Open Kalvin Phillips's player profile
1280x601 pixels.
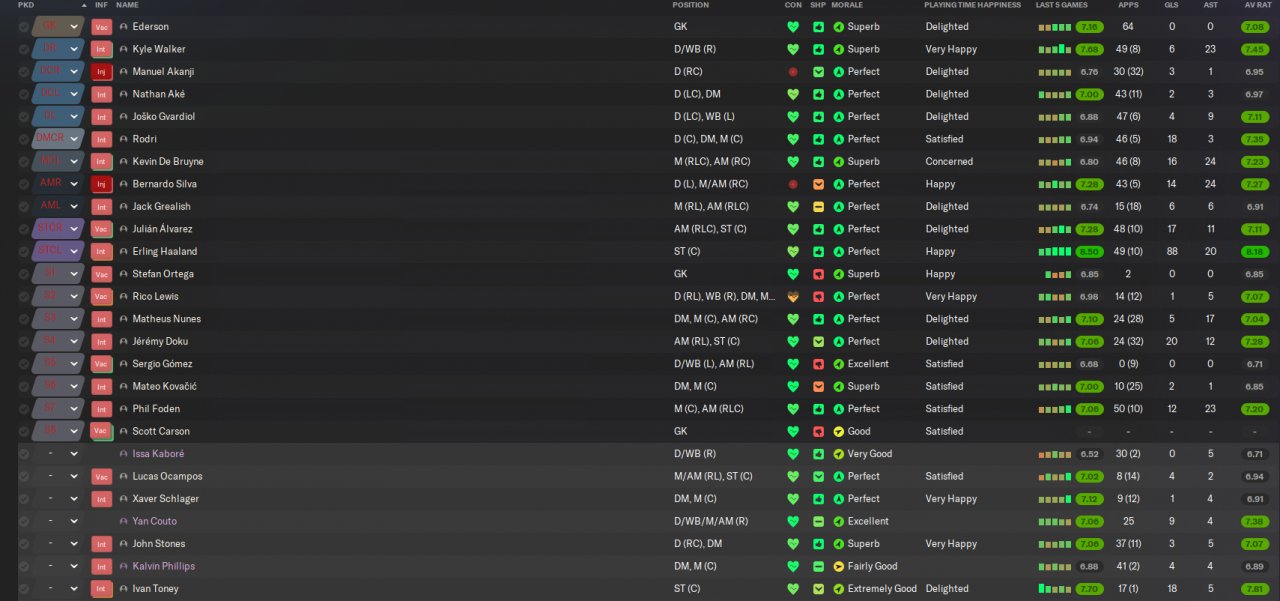(164, 567)
